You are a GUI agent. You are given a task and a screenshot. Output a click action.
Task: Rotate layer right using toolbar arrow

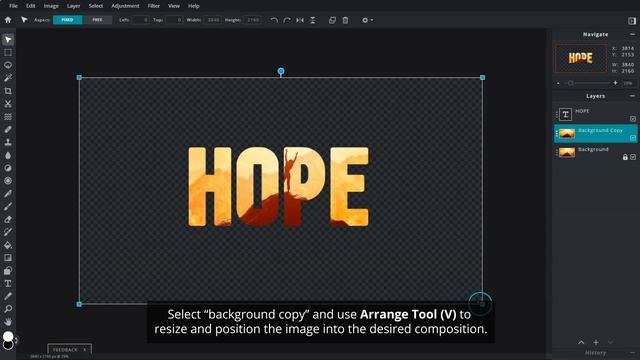pyautogui.click(x=287, y=20)
